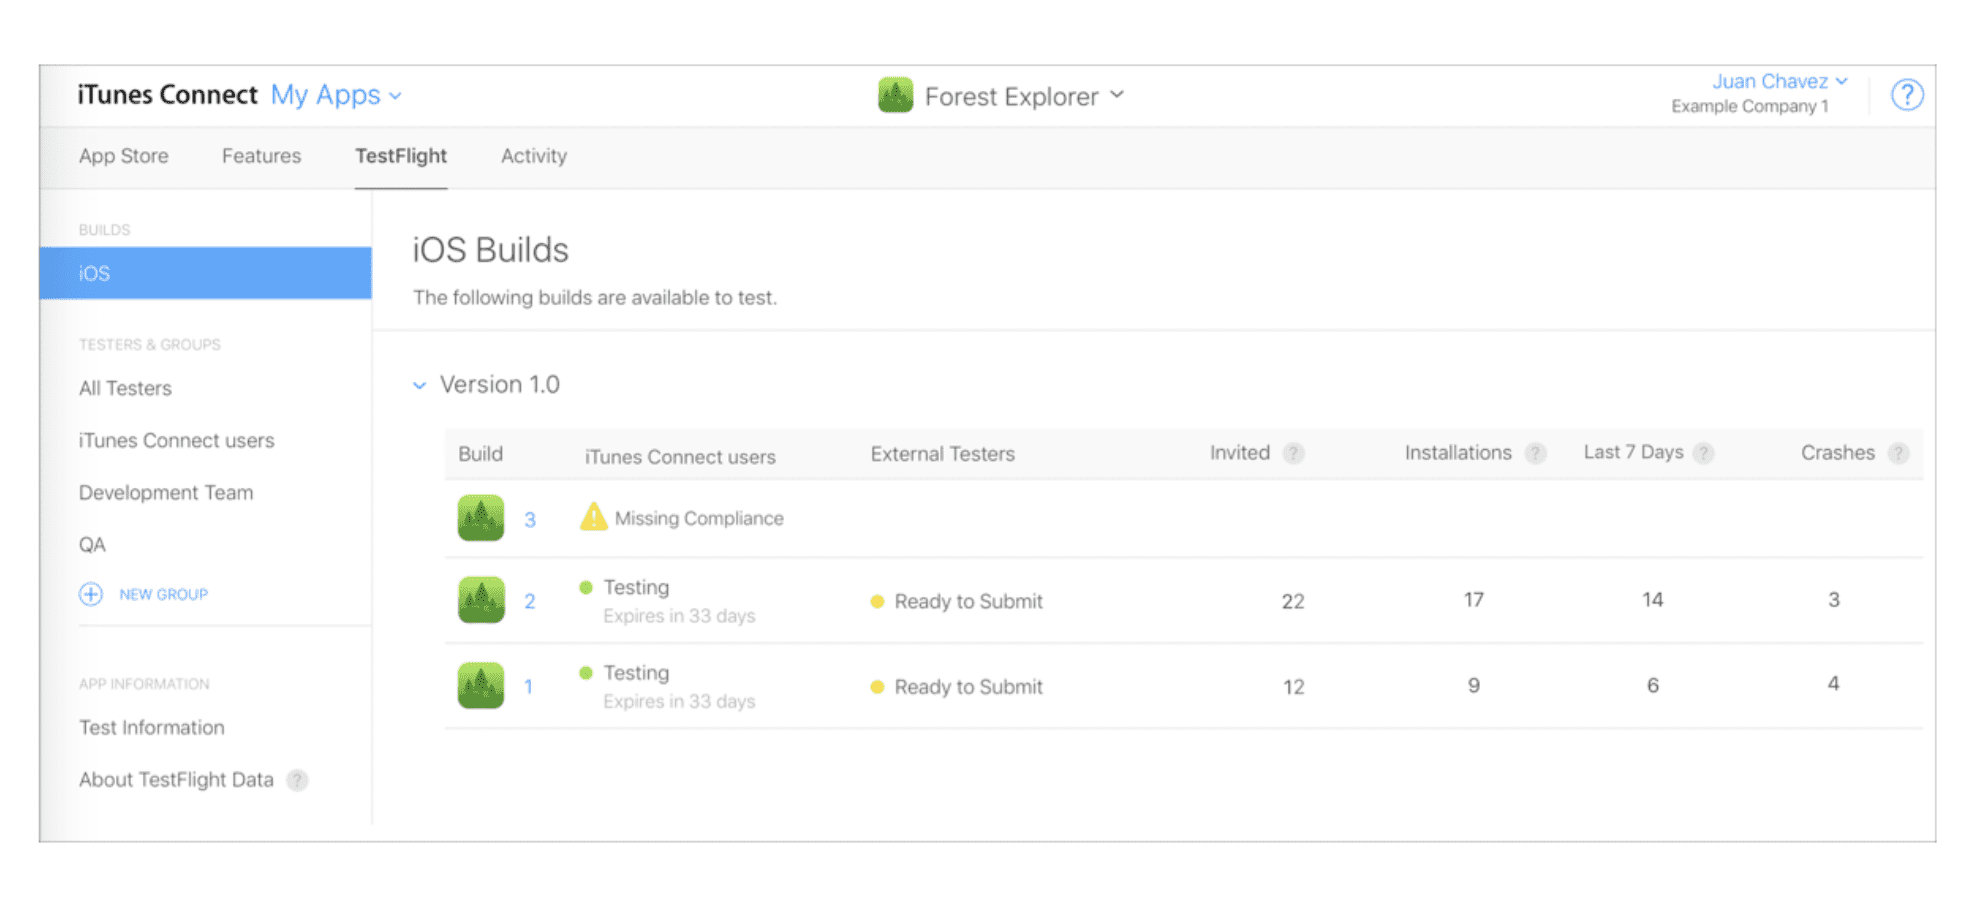Click Installations value 9
The height and width of the screenshot is (922, 1970).
click(x=1473, y=686)
